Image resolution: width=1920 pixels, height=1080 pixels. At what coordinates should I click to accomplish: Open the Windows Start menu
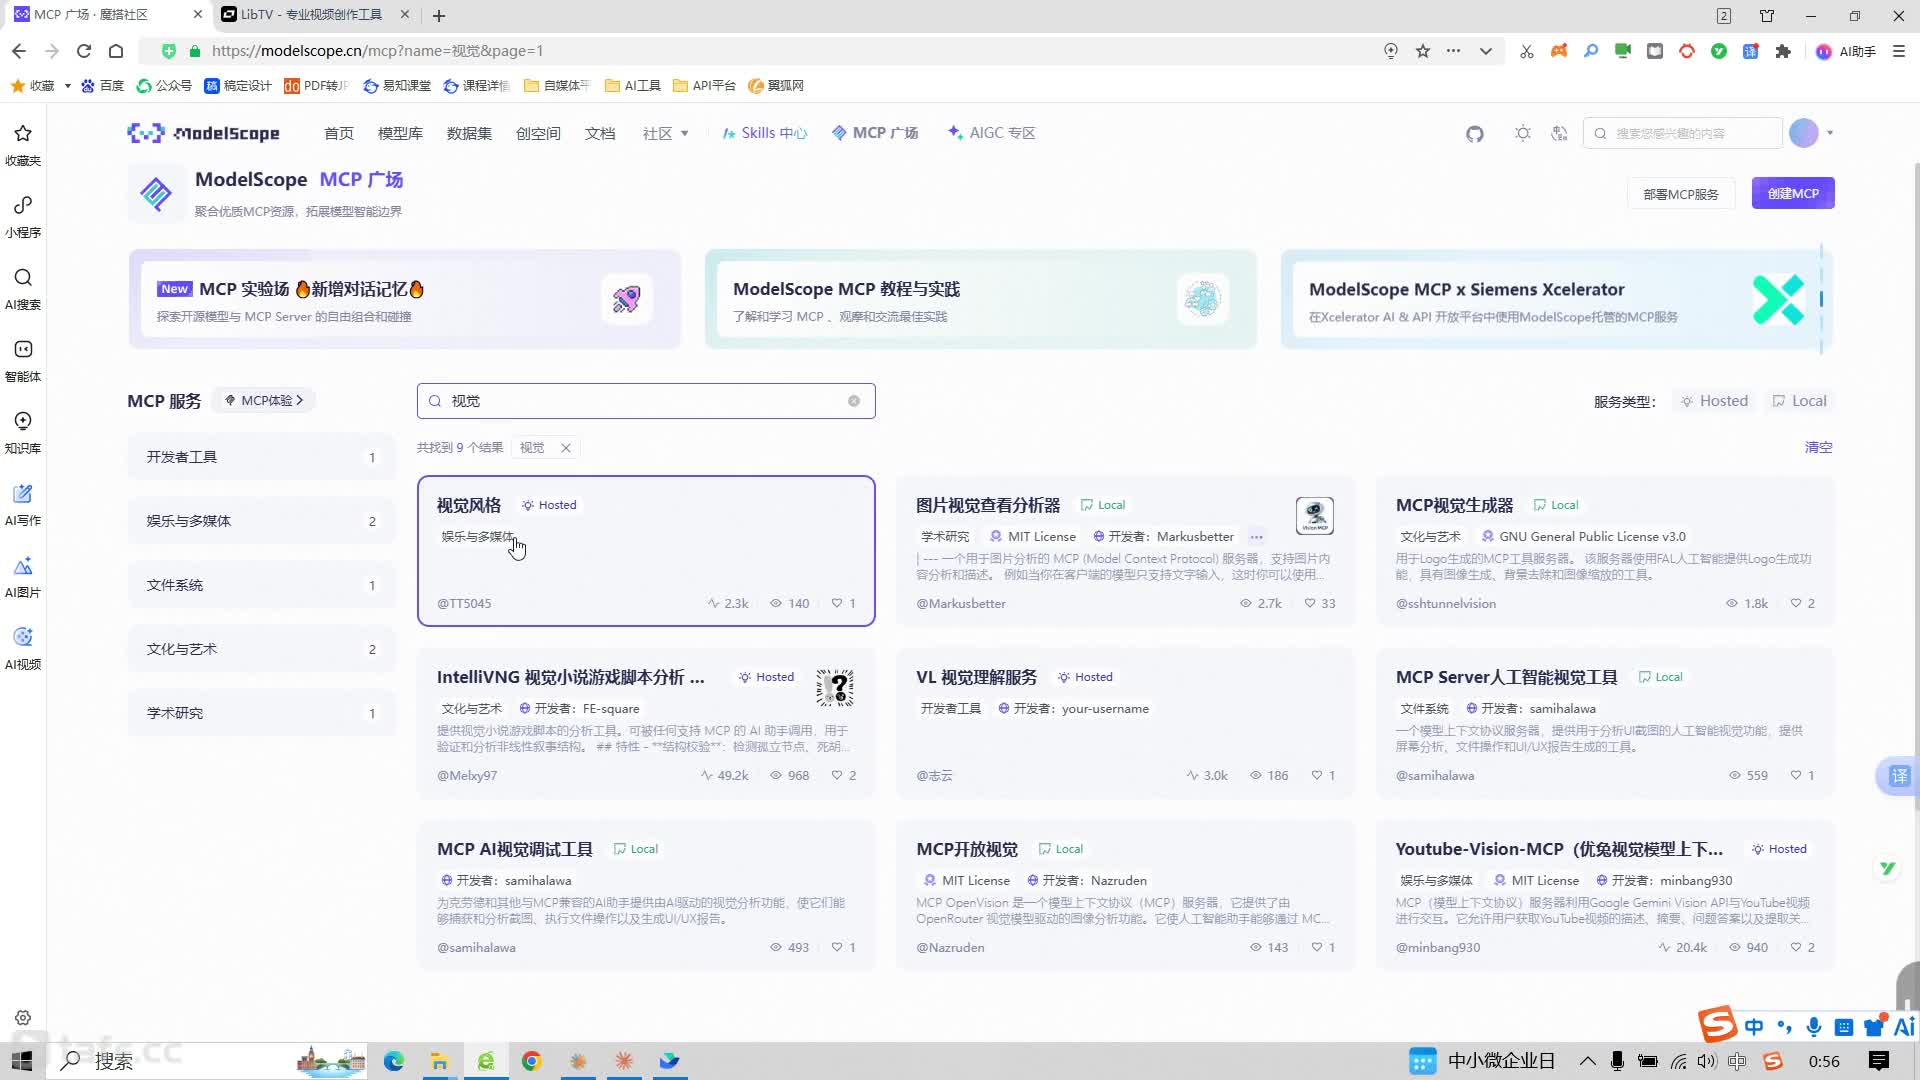tap(22, 1061)
